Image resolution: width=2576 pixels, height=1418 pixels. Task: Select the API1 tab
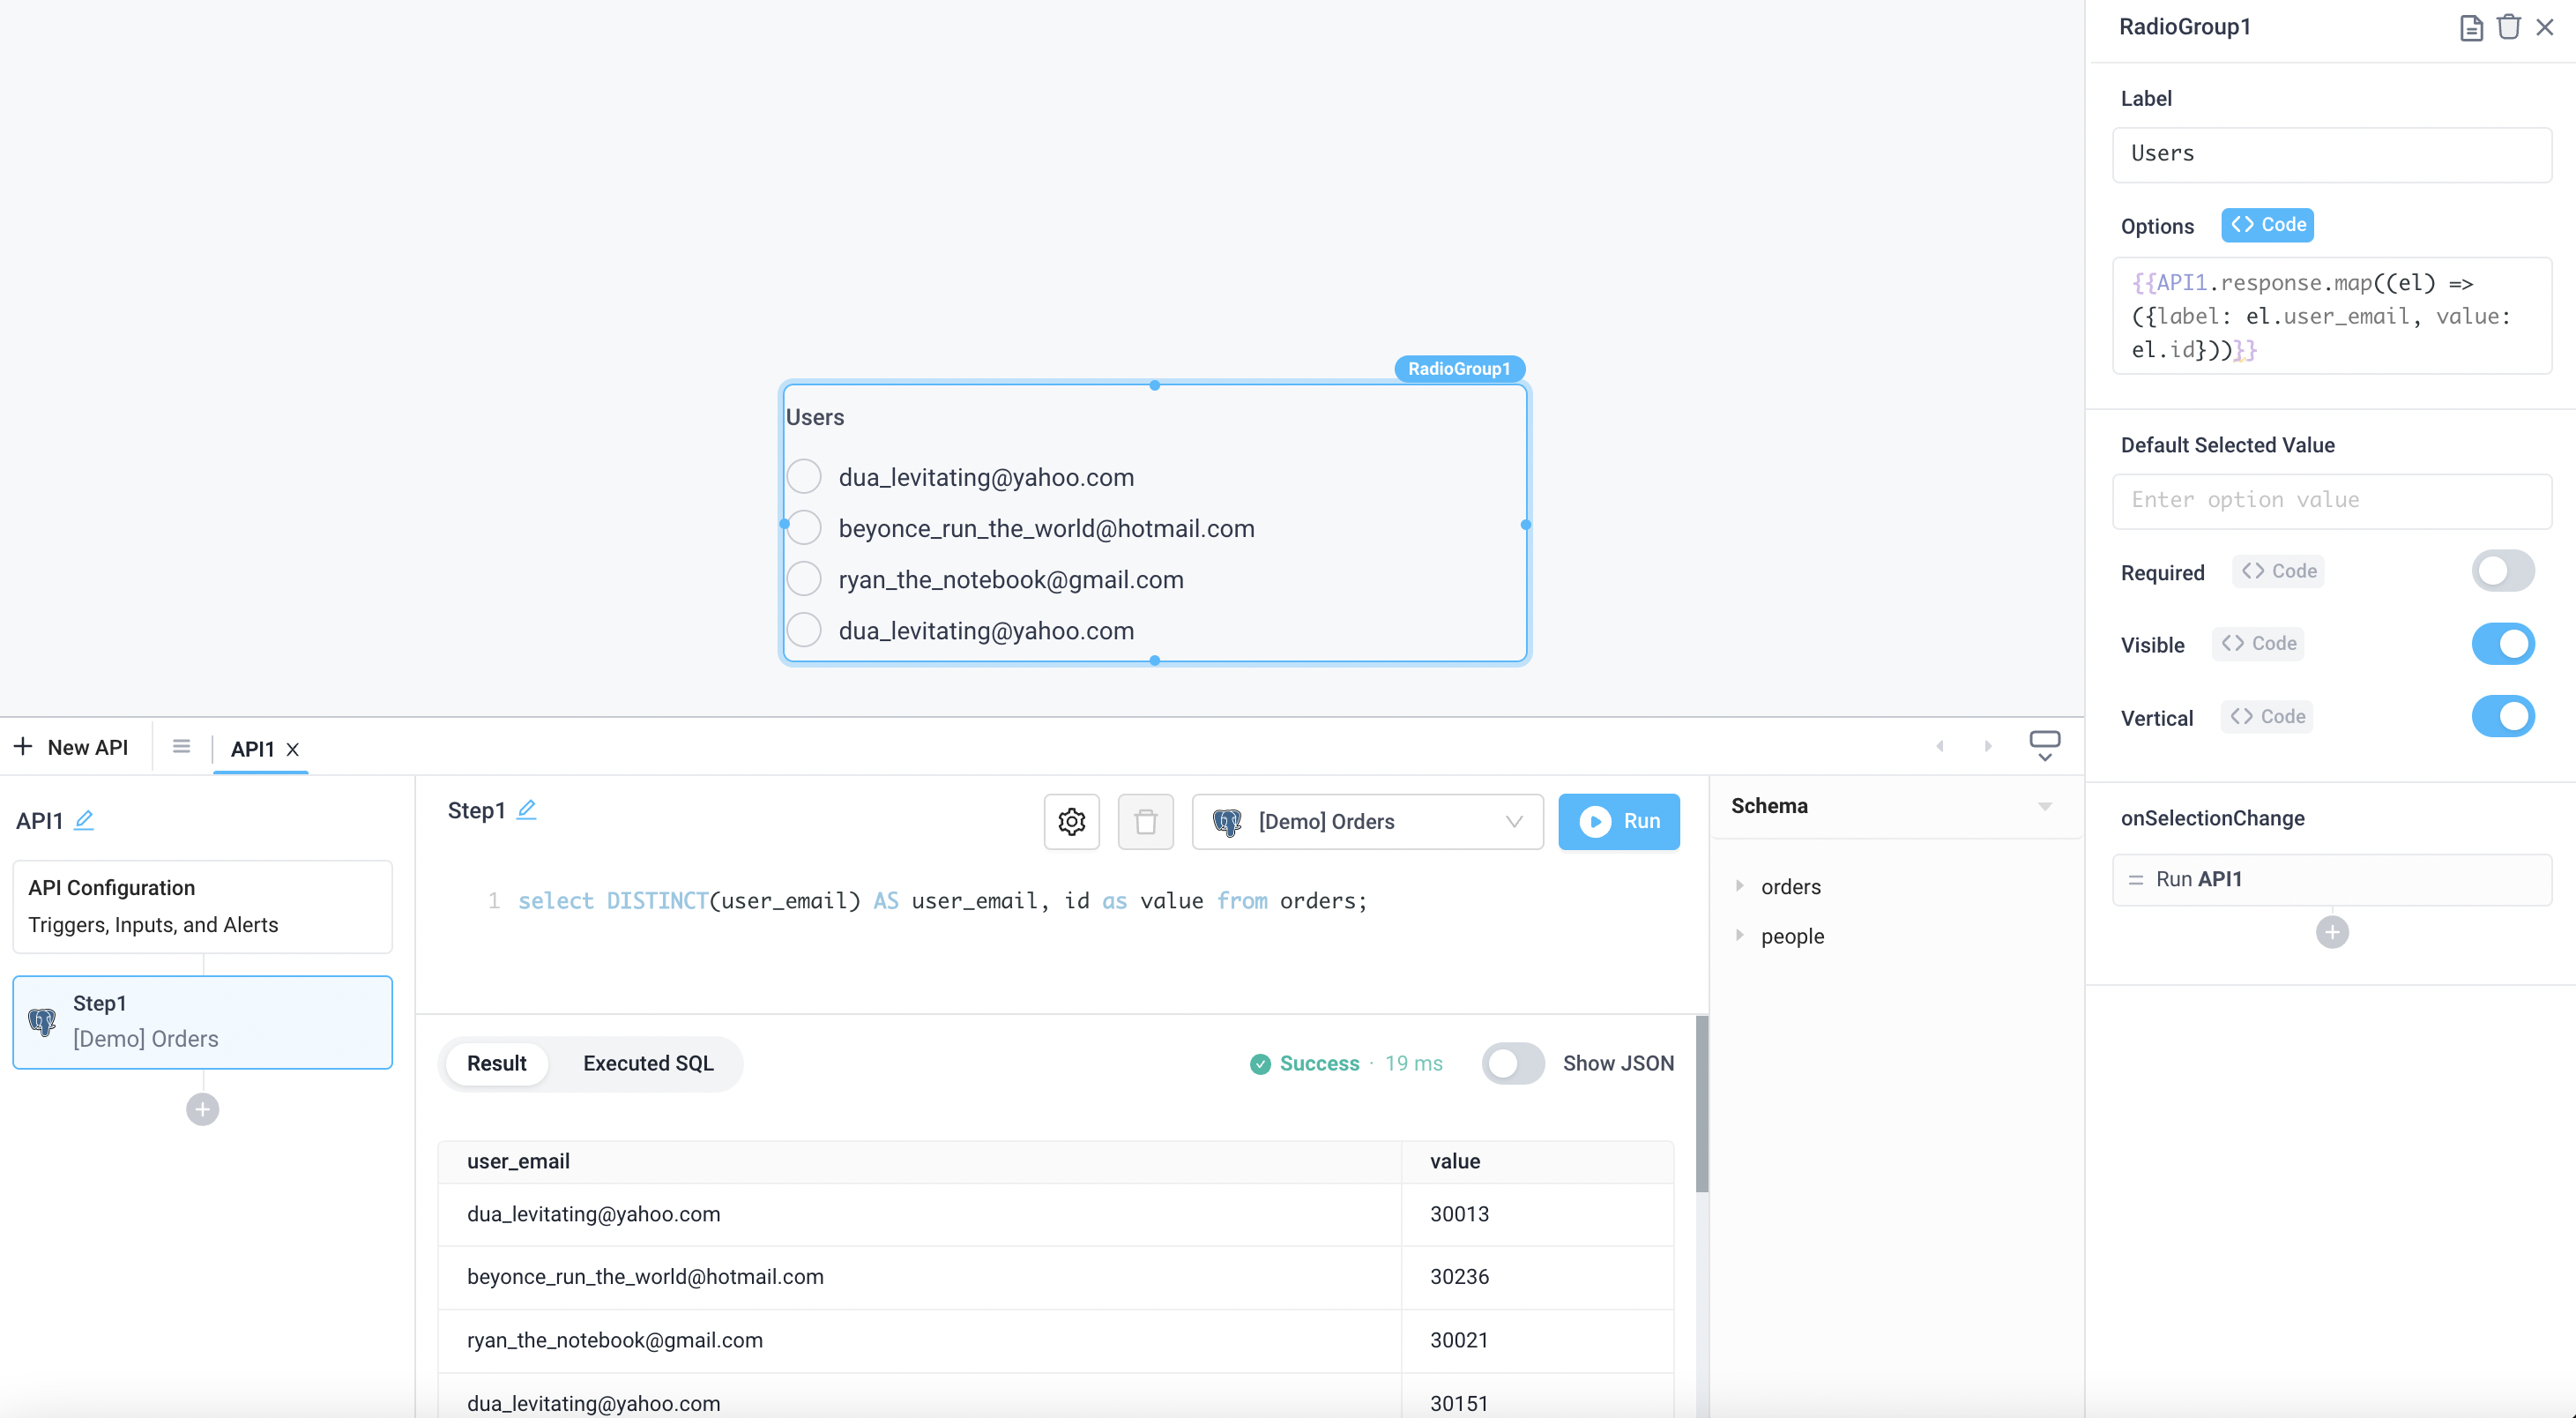(x=253, y=747)
